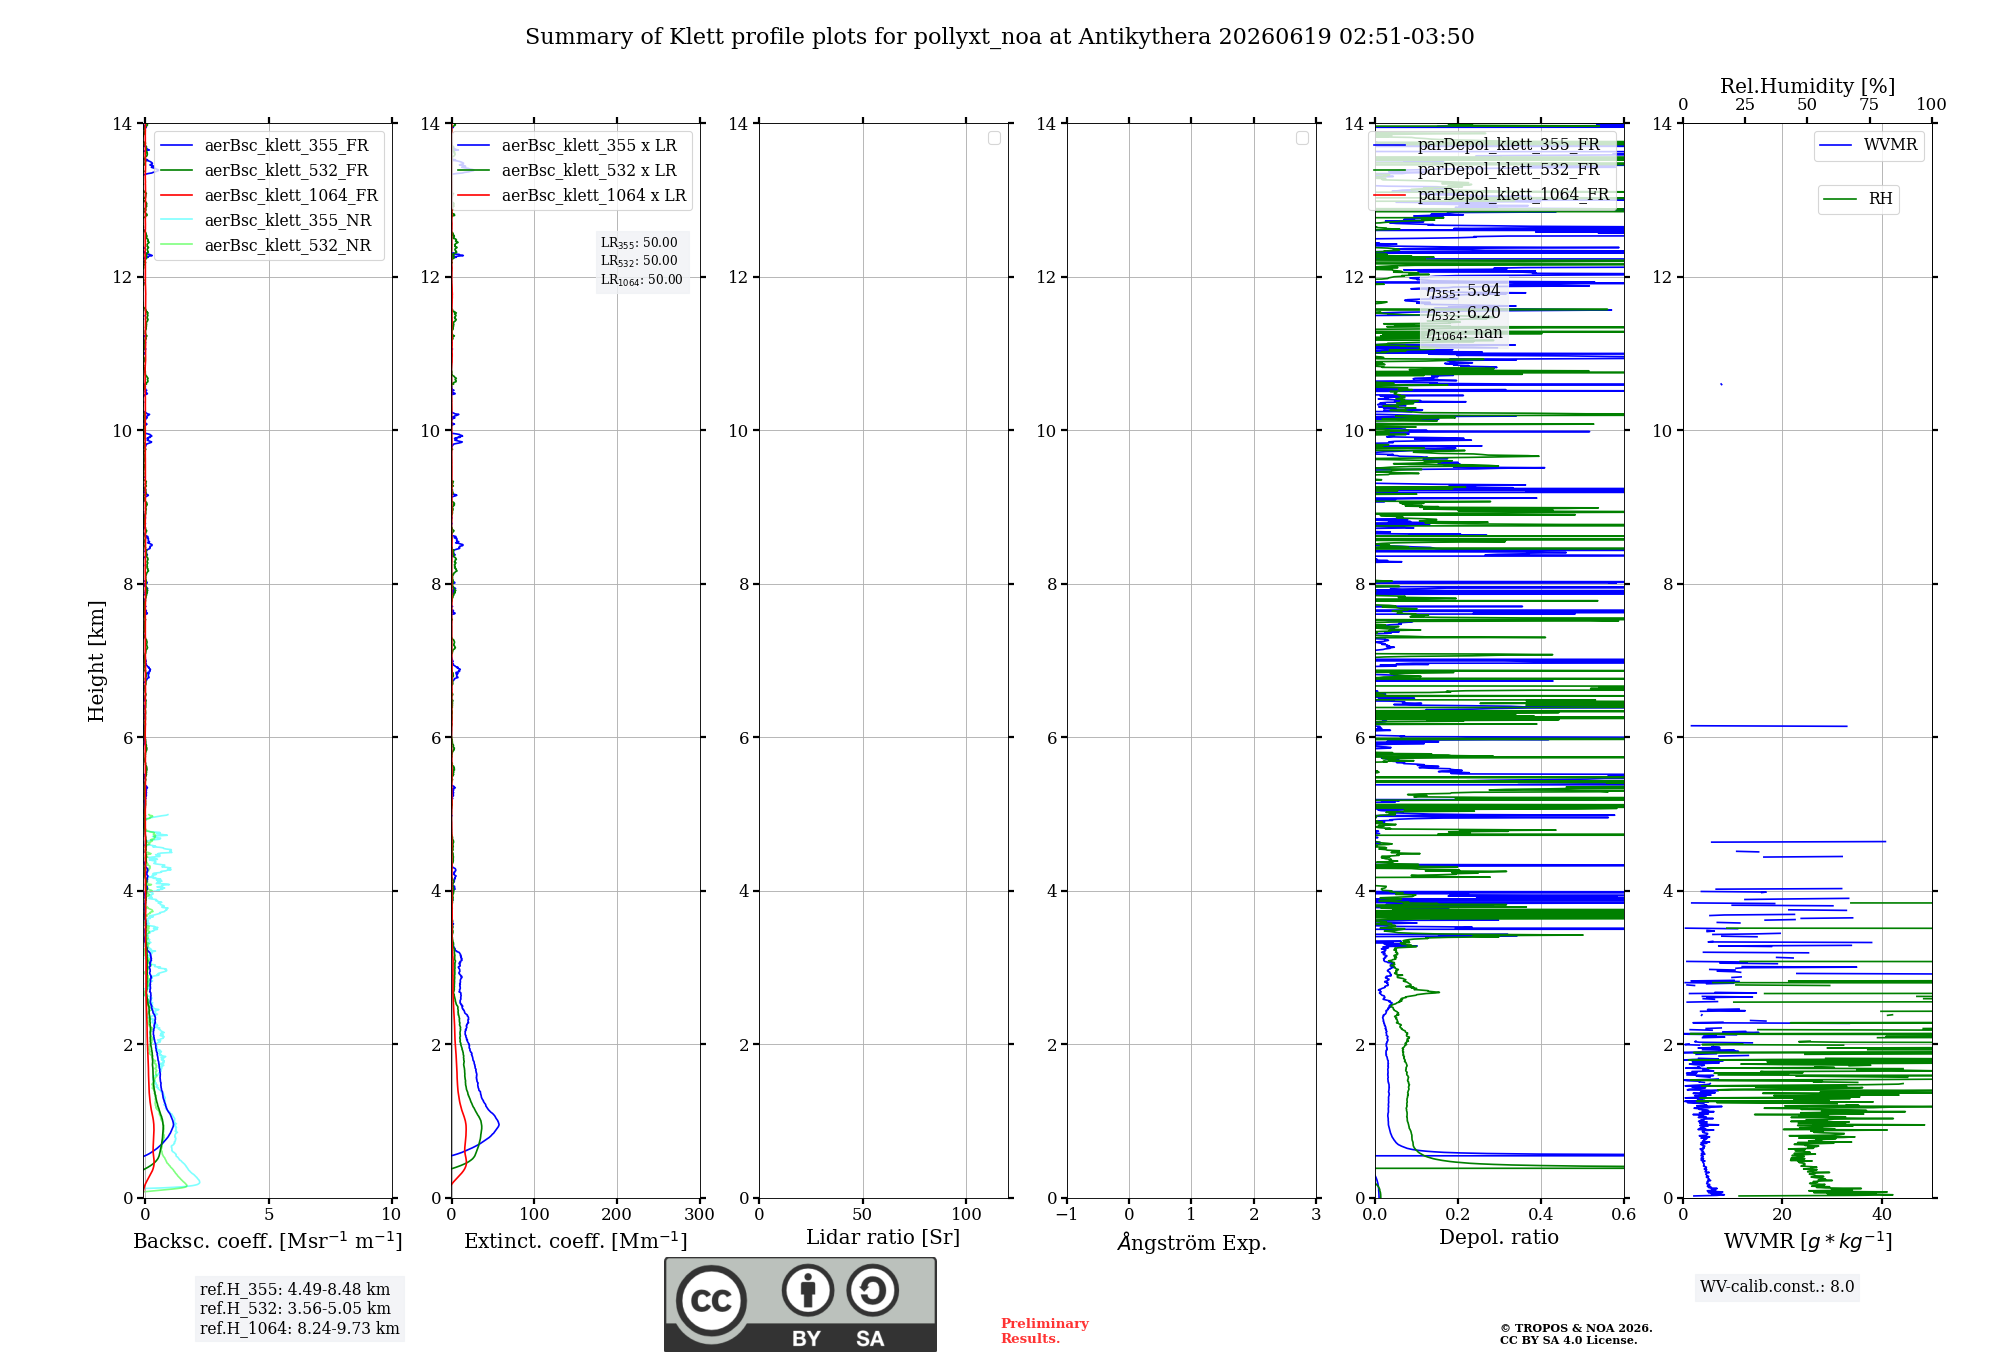2000x1360 pixels.
Task: Click the empty legend box in Ångström Exp. plot
Action: [x=1302, y=138]
